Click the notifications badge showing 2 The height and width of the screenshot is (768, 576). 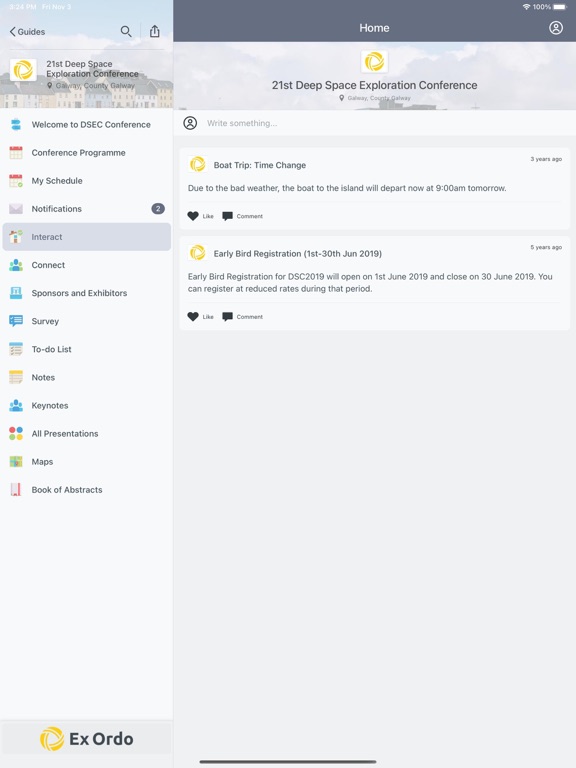point(158,209)
